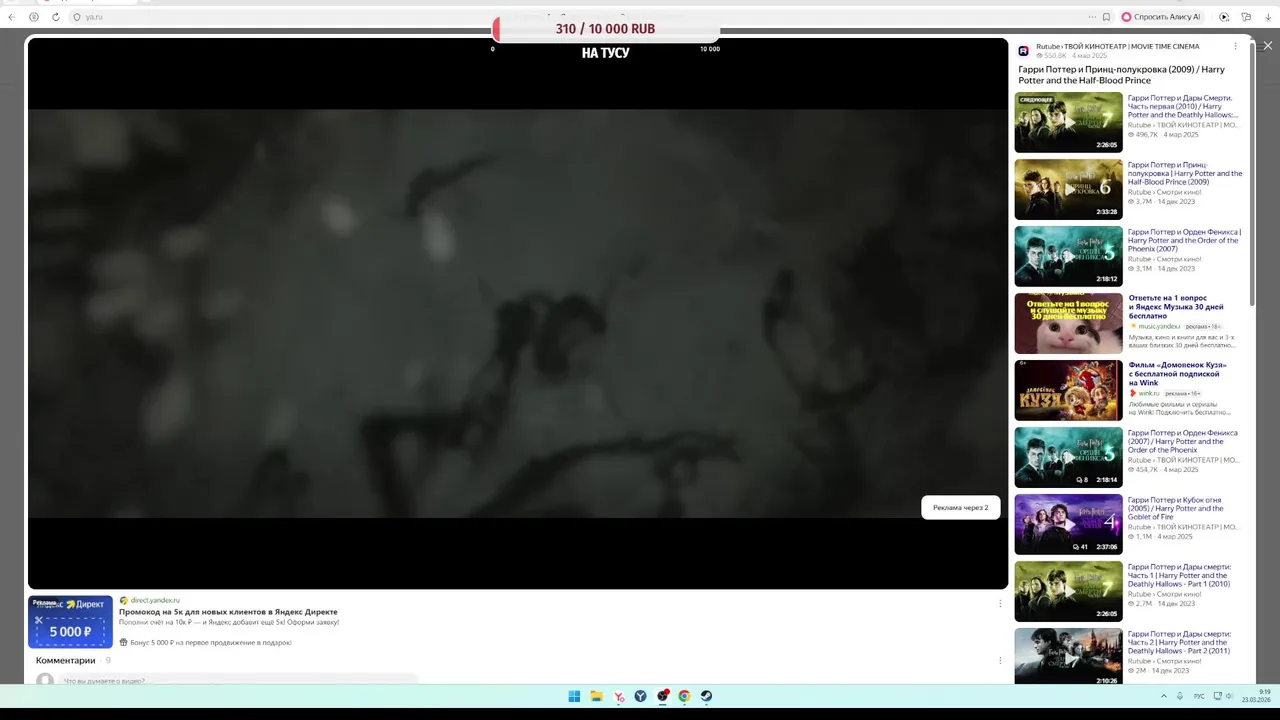1280x720 pixels.
Task: Open Гарри Поттер и Кубок огня title link
Action: coord(1176,508)
